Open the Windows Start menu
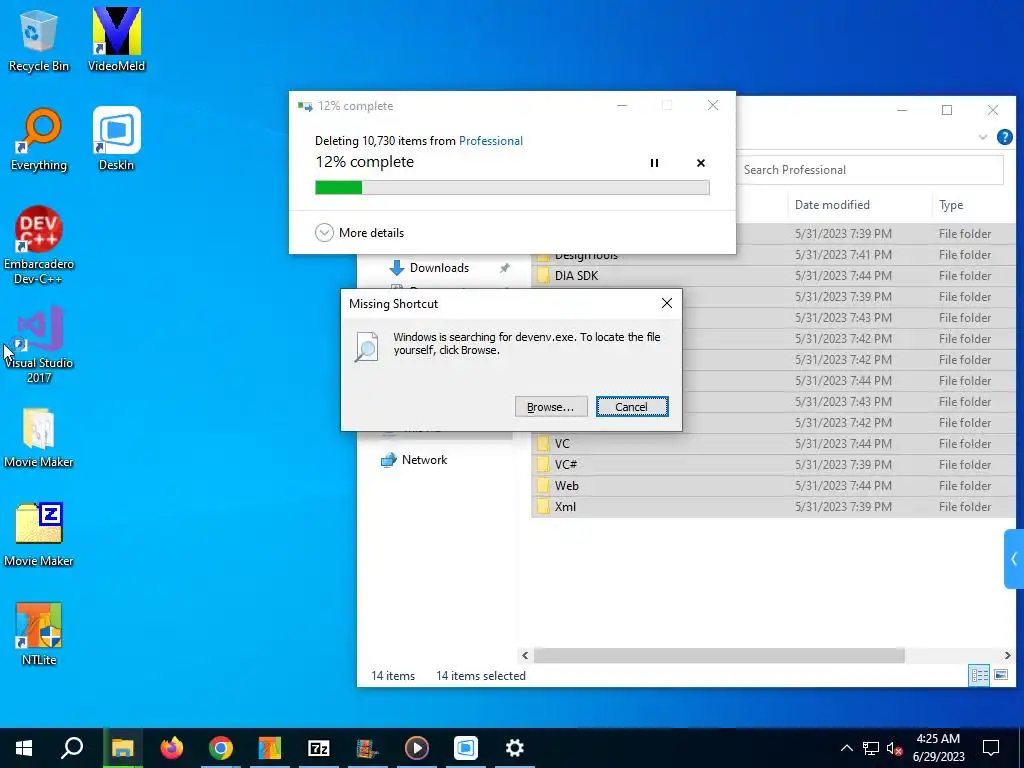Viewport: 1024px width, 768px height. coord(24,748)
